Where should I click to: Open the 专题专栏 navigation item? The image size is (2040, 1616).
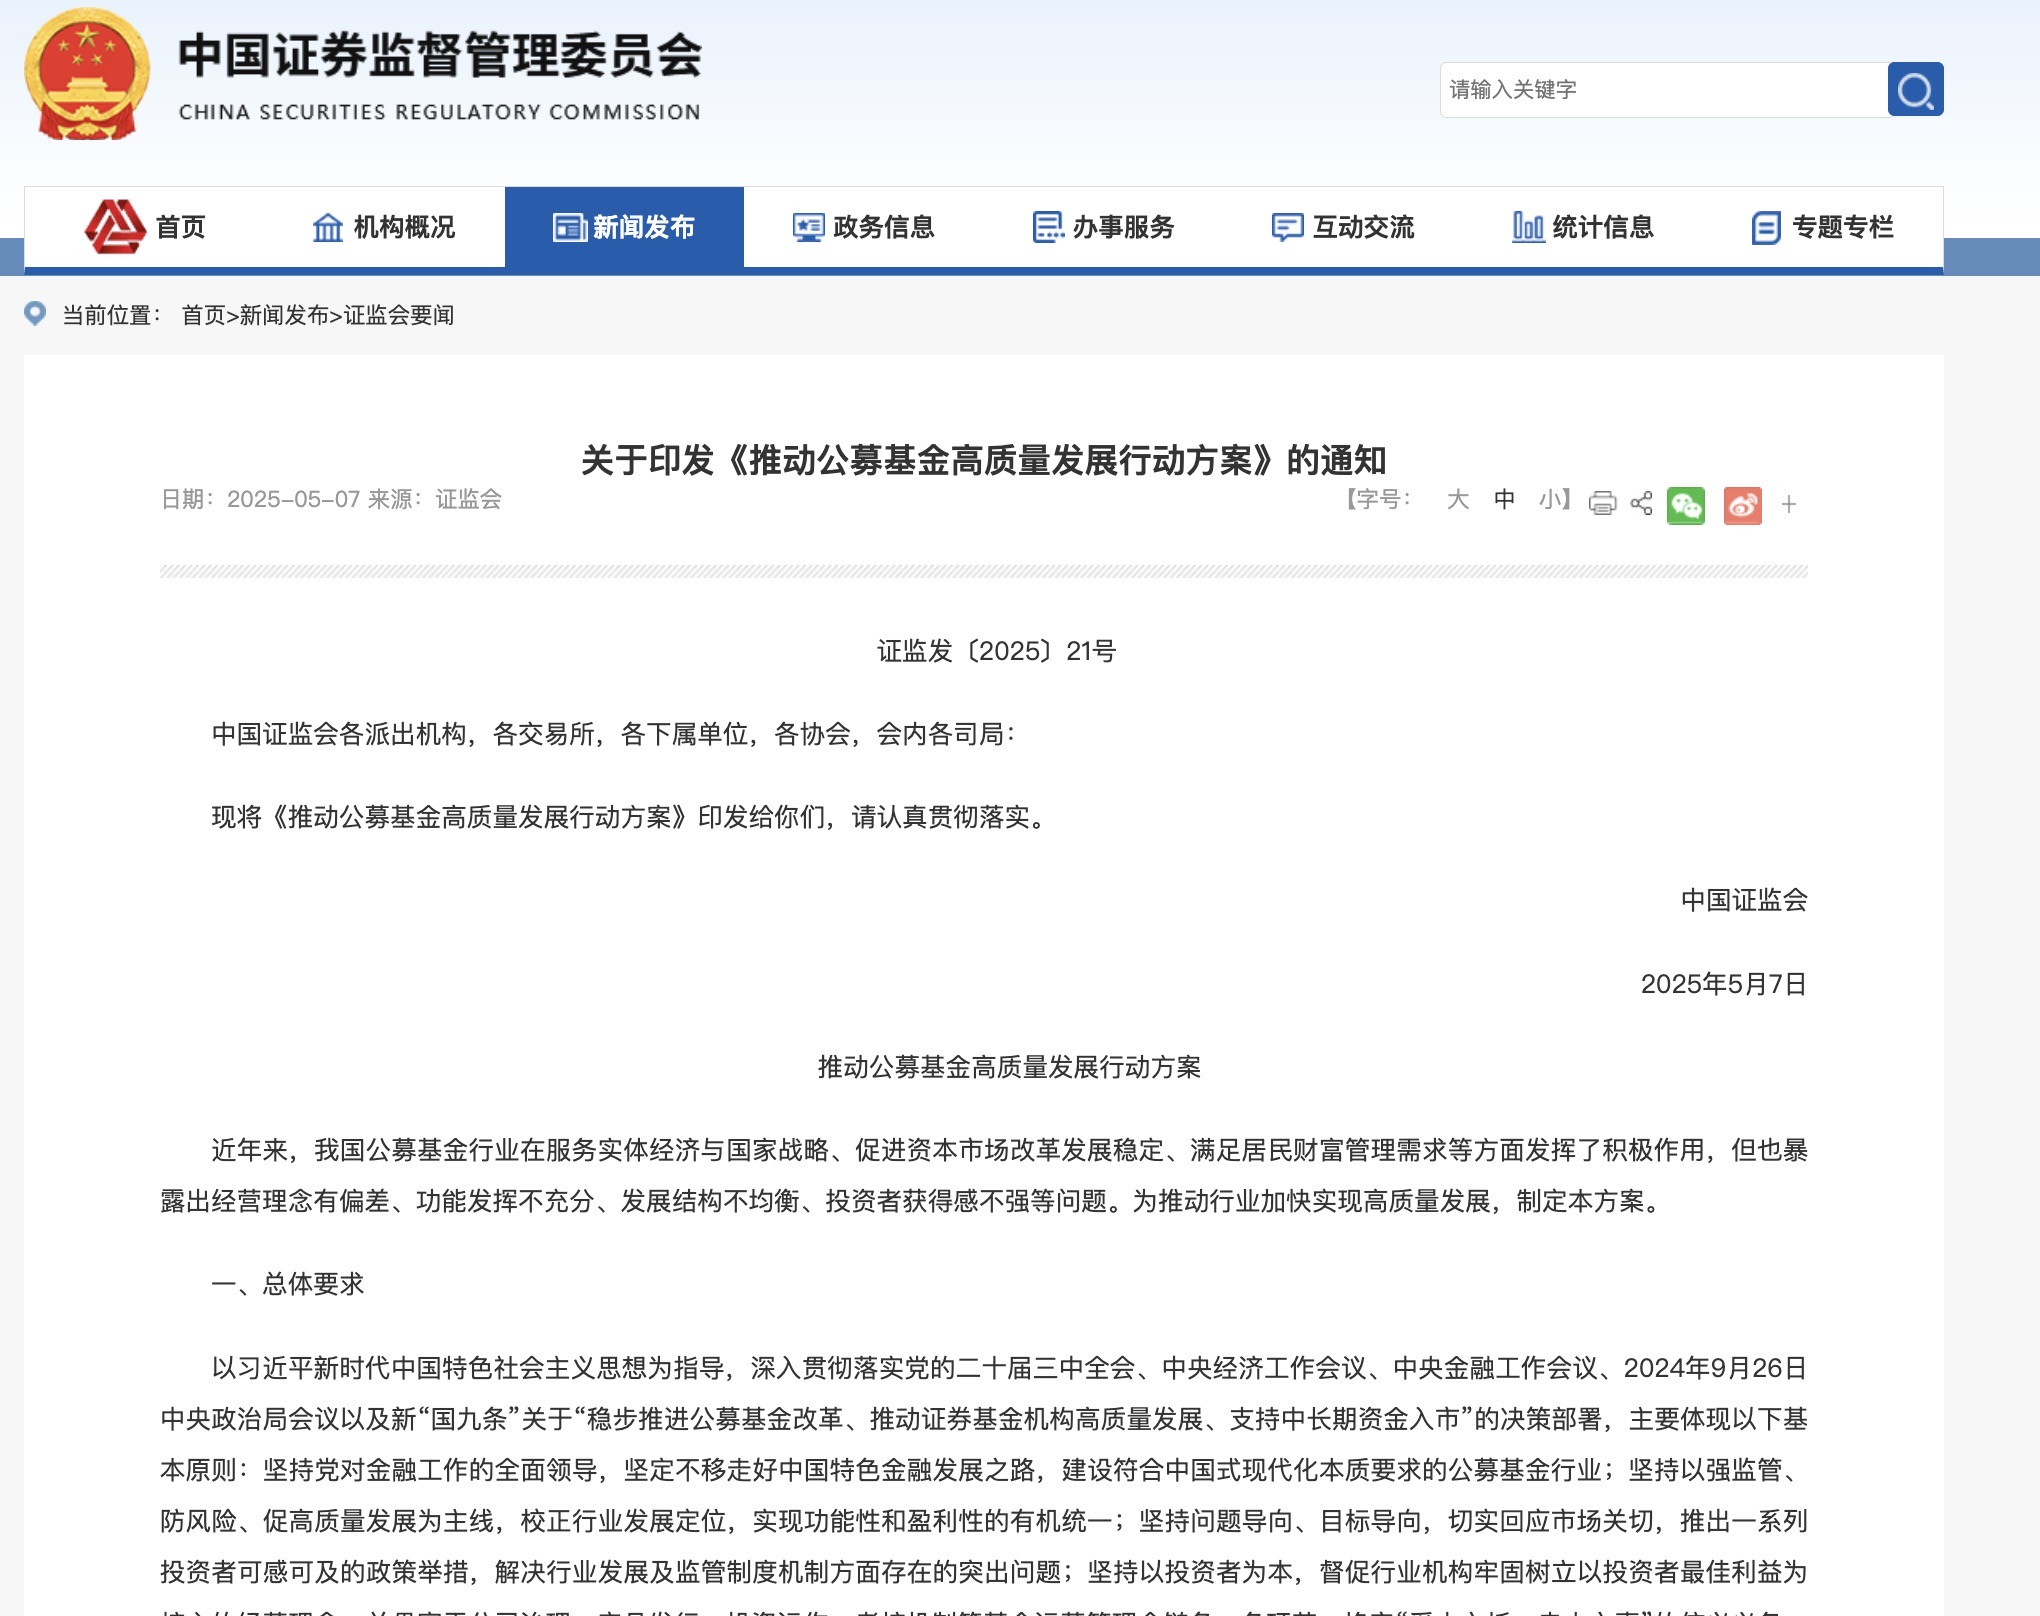[x=1824, y=227]
